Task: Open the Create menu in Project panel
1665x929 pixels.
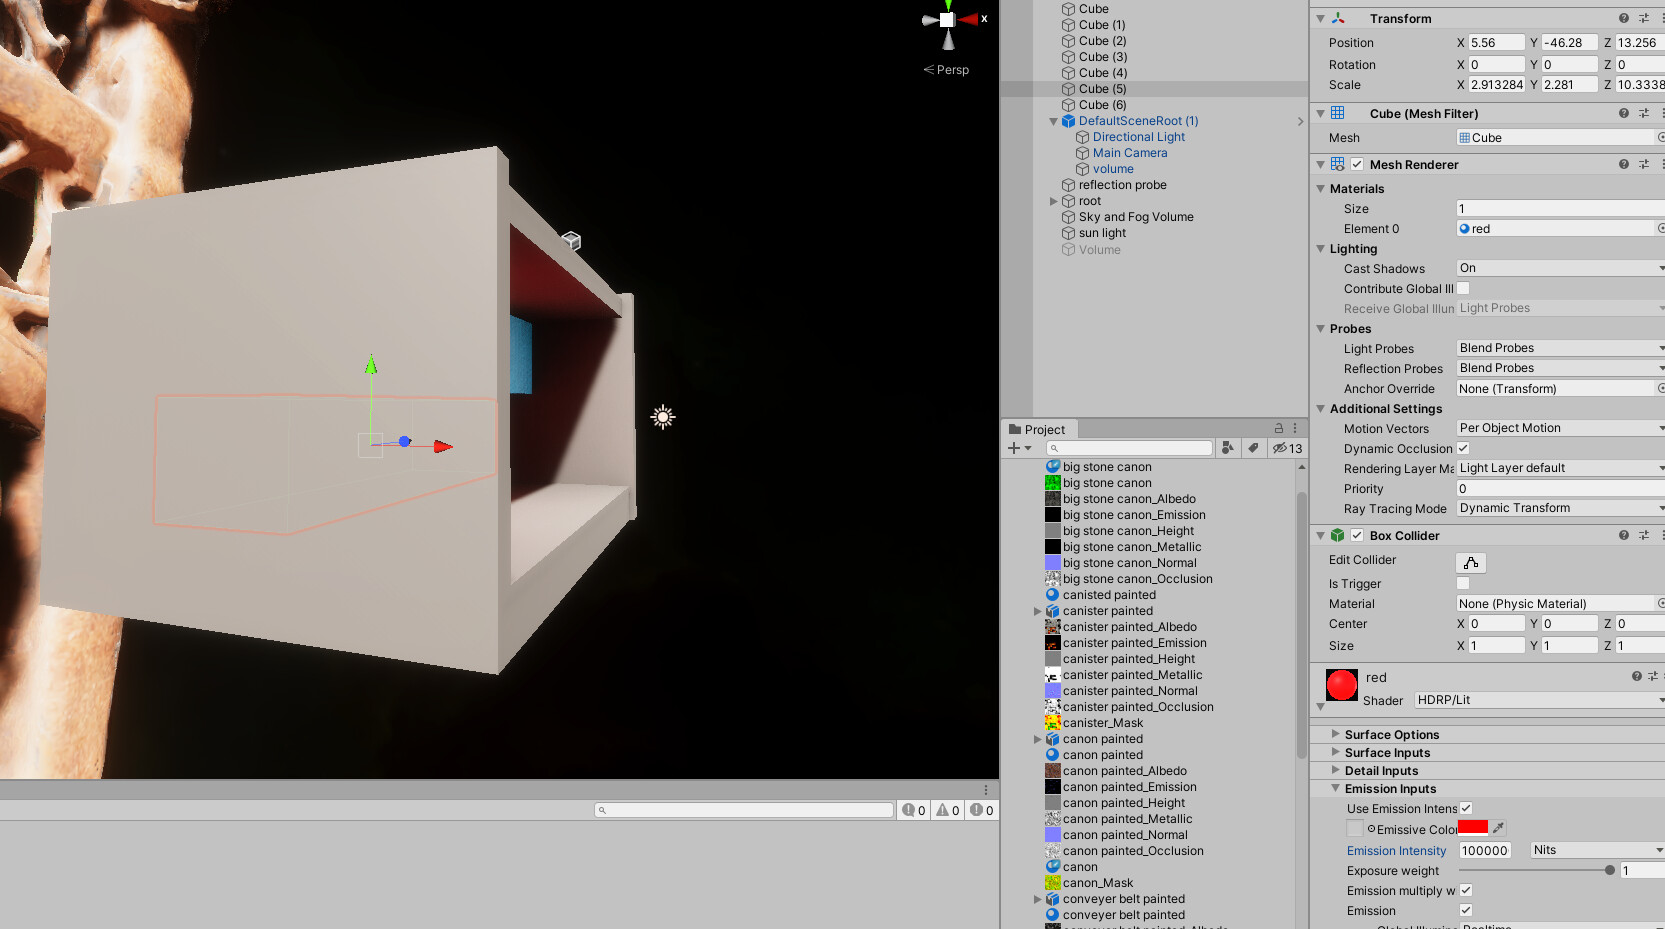Action: pos(1014,447)
